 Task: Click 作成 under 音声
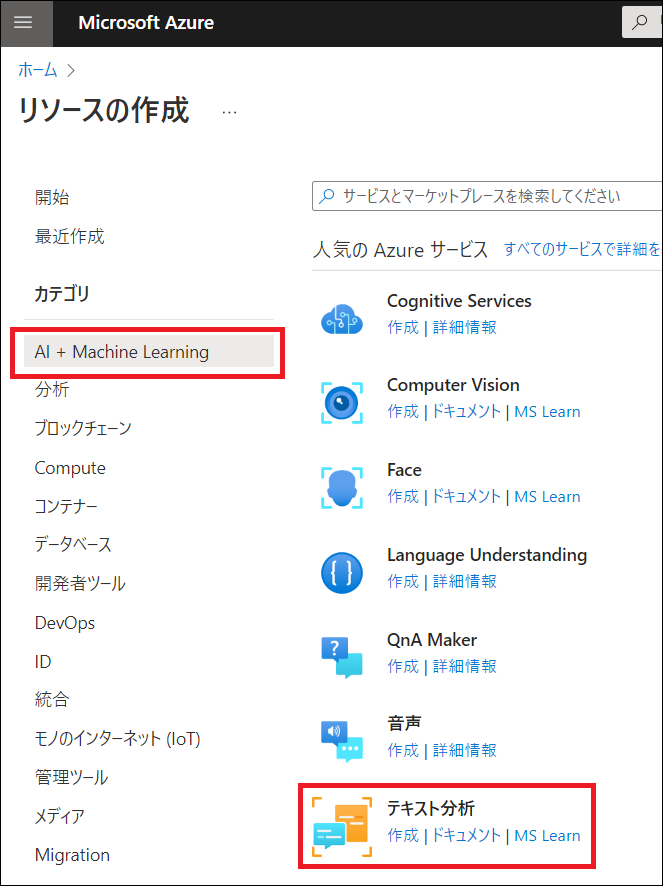(403, 750)
